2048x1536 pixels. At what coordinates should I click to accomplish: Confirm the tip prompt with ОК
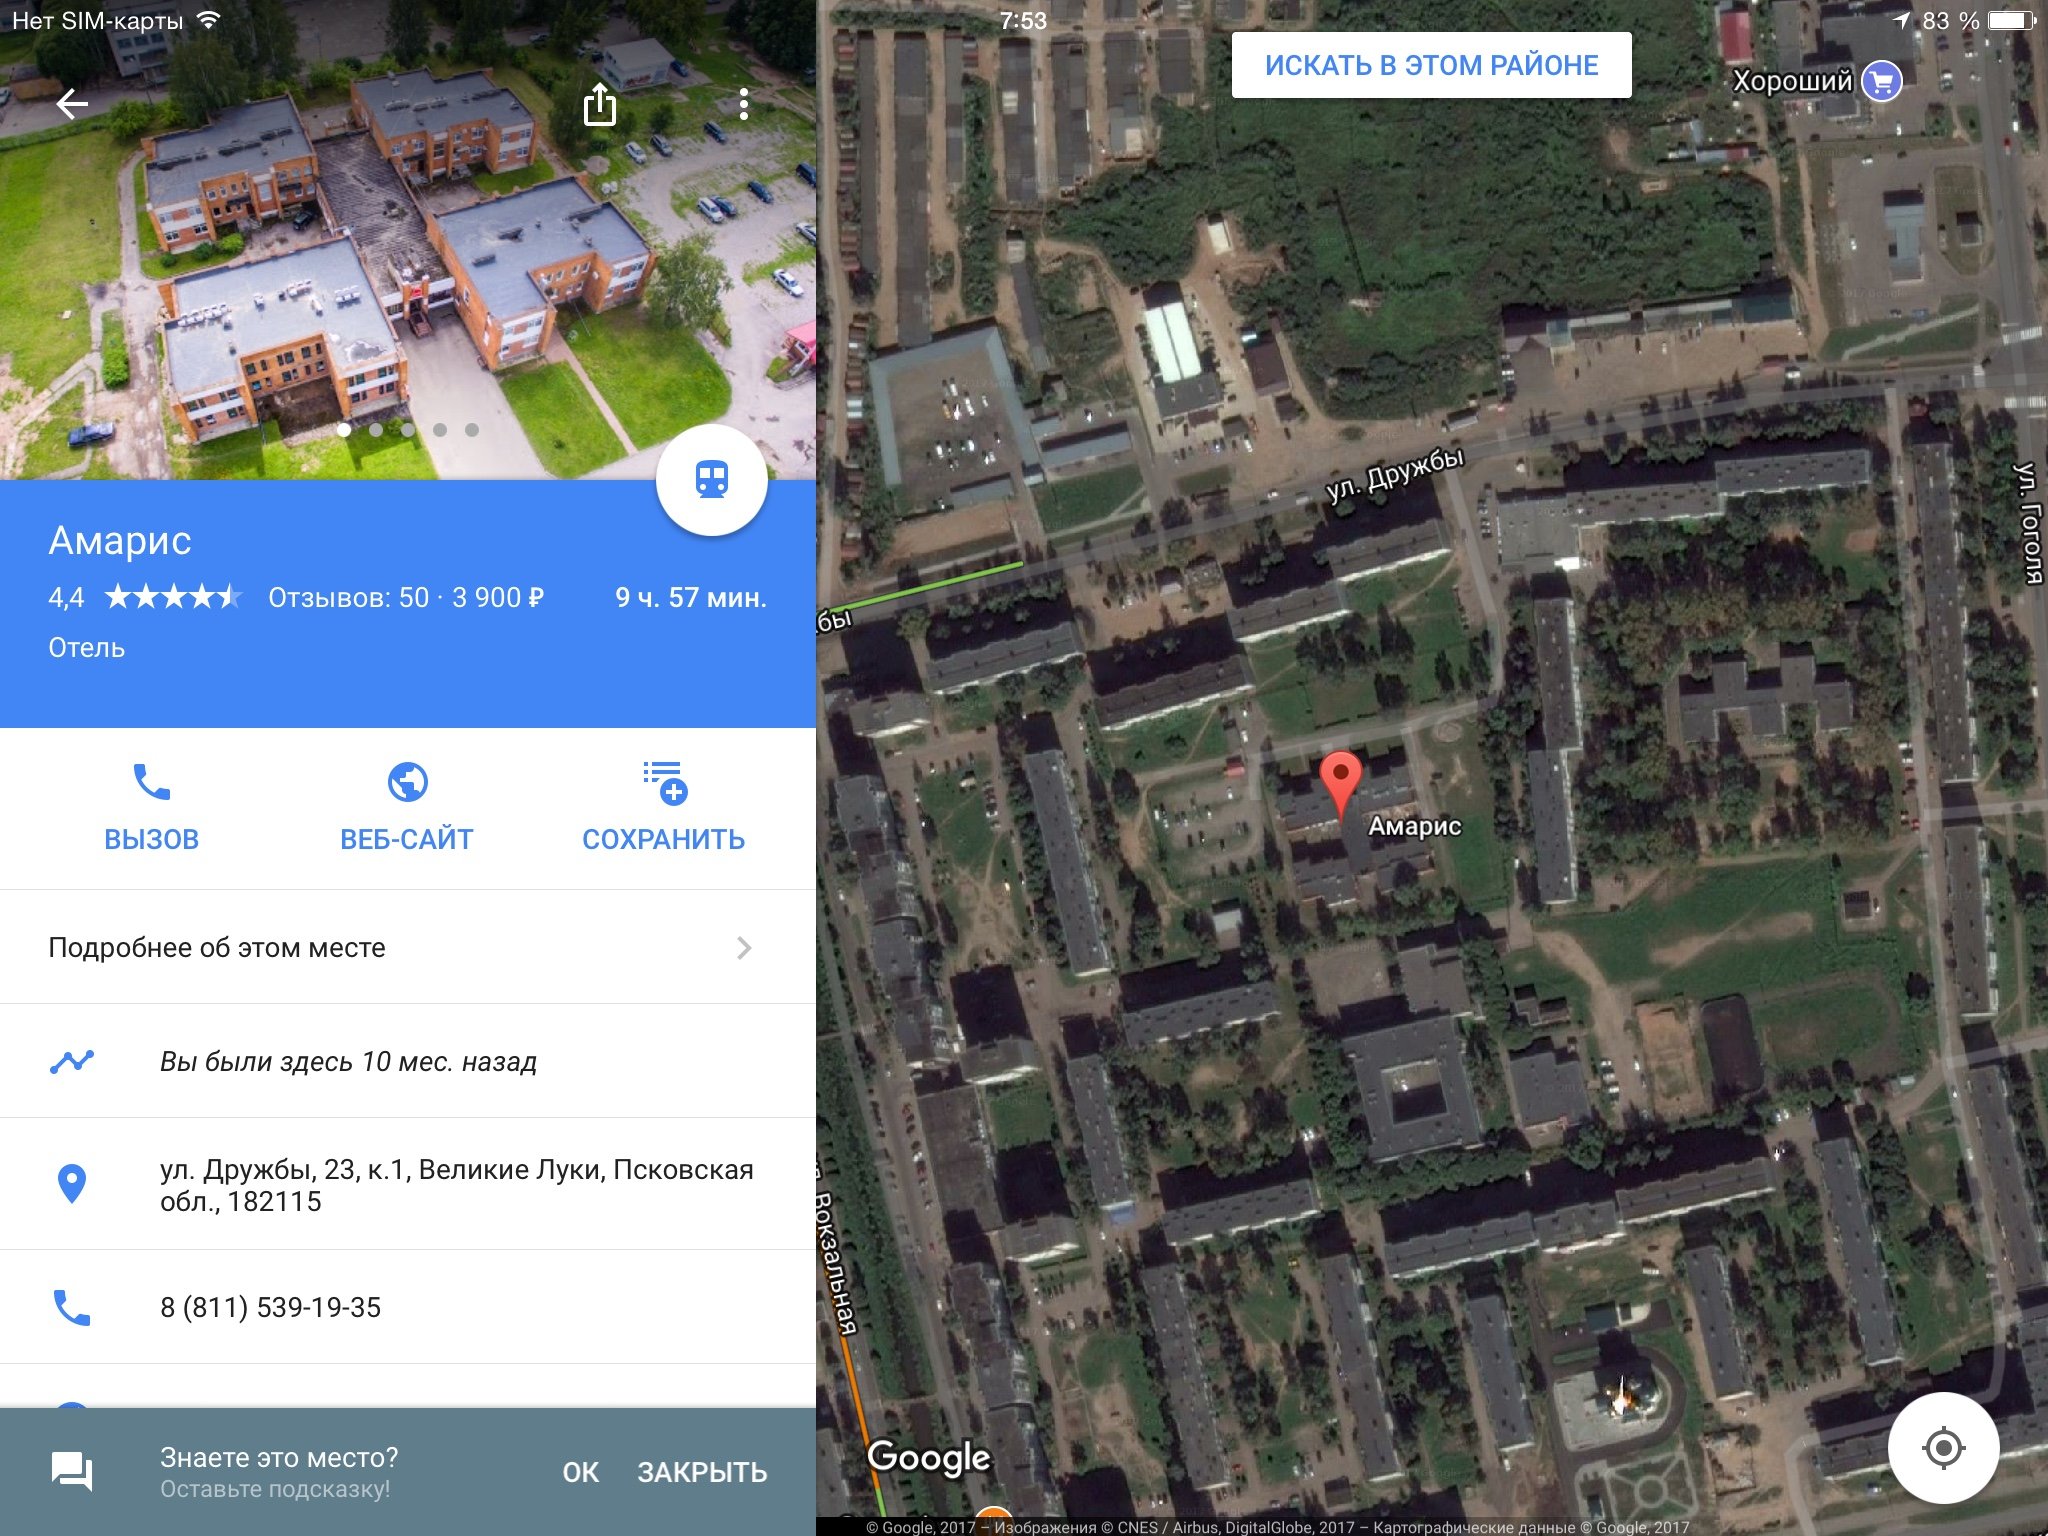pos(580,1472)
